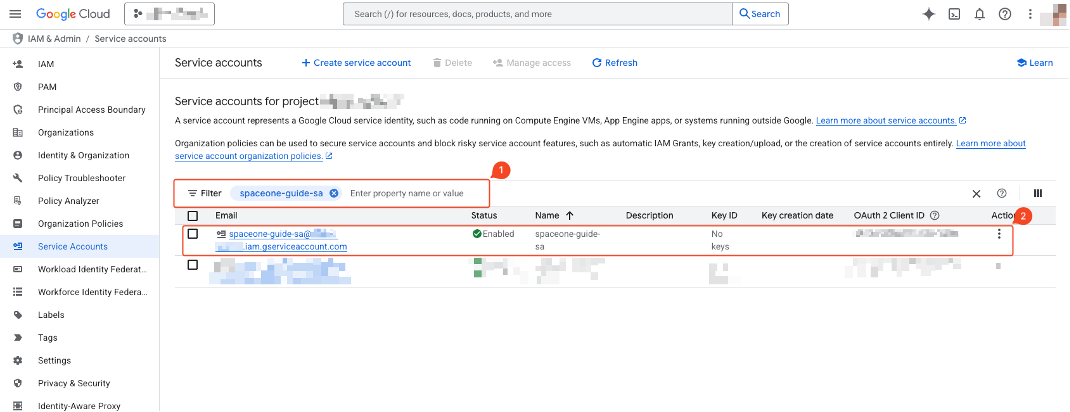Click the Policy Analyzer icon
The image size is (1070, 412).
tap(18, 201)
